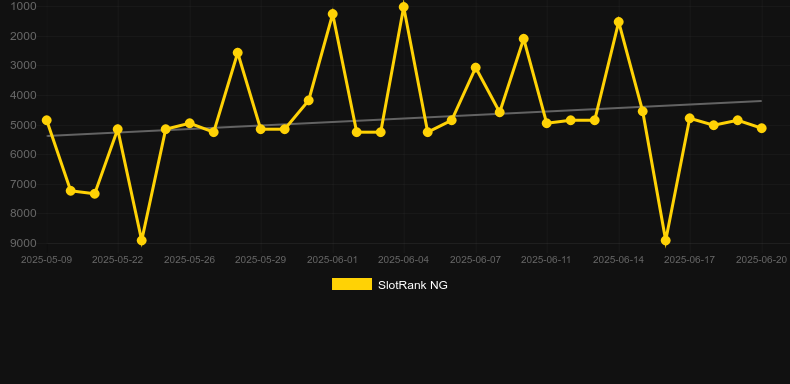Click the 2025-06-01 x-axis date label

click(333, 260)
